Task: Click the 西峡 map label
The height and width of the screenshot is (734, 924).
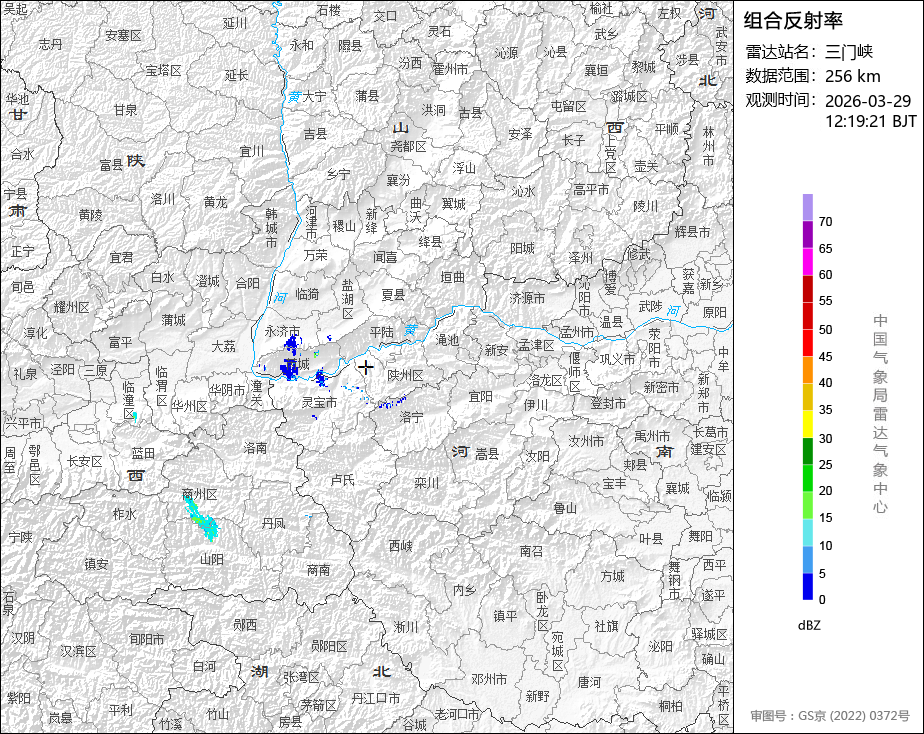Action: (x=401, y=545)
